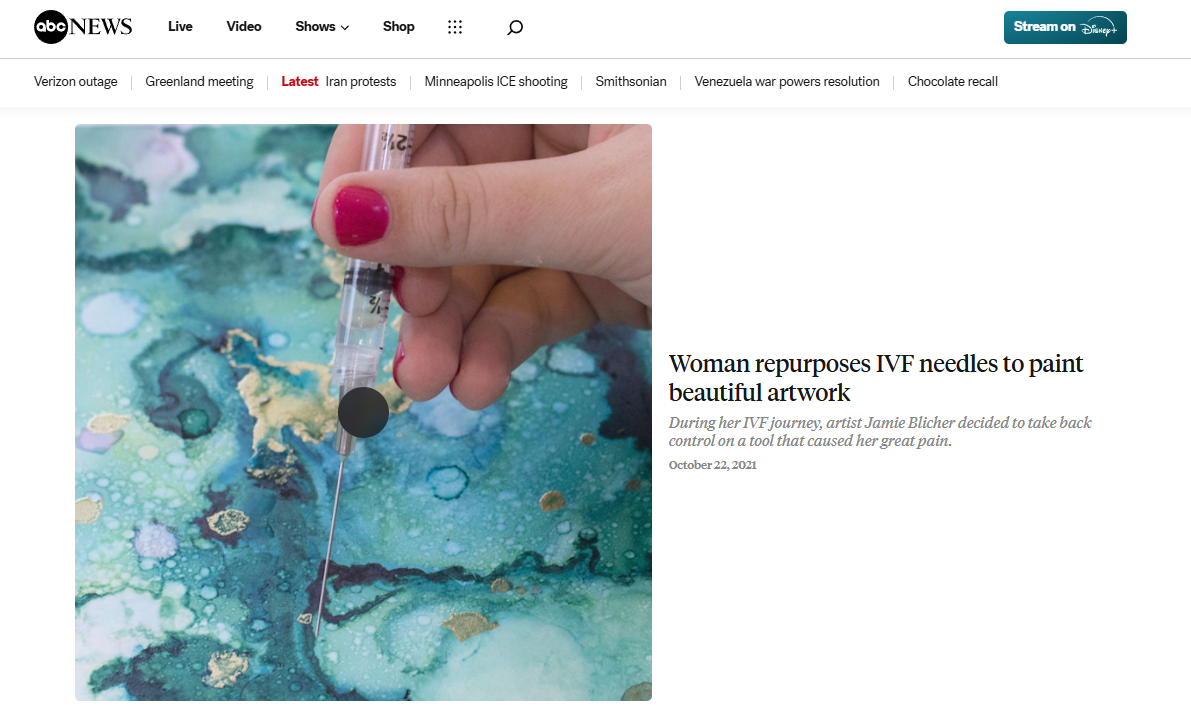The width and height of the screenshot is (1191, 723).
Task: Open the search magnifier icon
Action: [515, 27]
